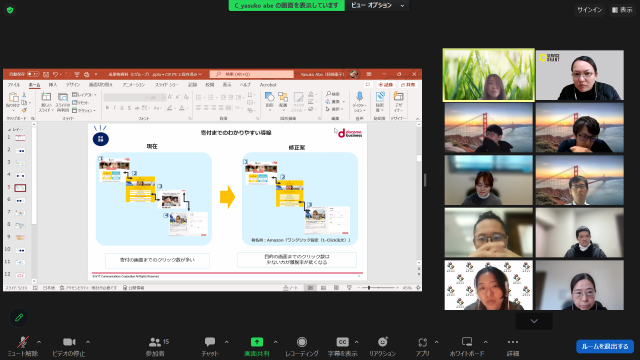Open the Acrobat tab in PowerPoint ribbon
Viewport: 640px width, 360px height.
[x=268, y=85]
